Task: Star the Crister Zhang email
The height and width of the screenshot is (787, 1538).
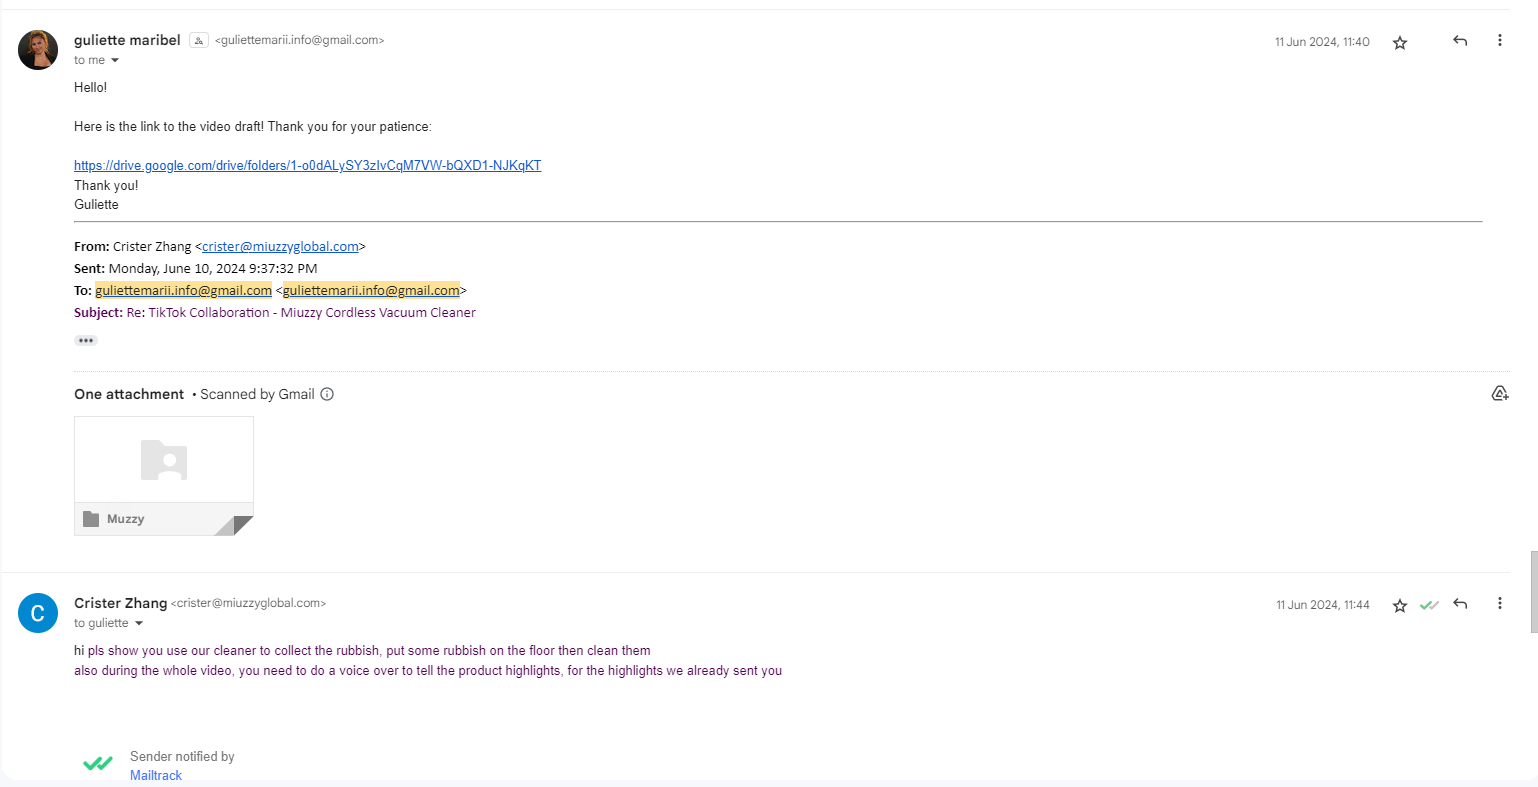Action: 1400,605
